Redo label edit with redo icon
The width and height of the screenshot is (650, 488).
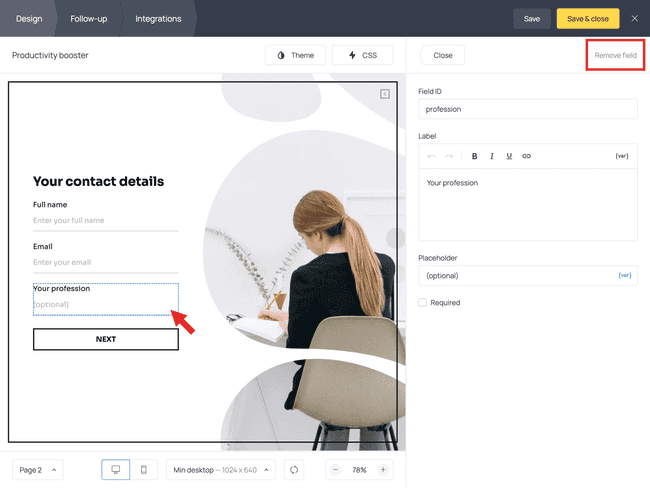[449, 156]
